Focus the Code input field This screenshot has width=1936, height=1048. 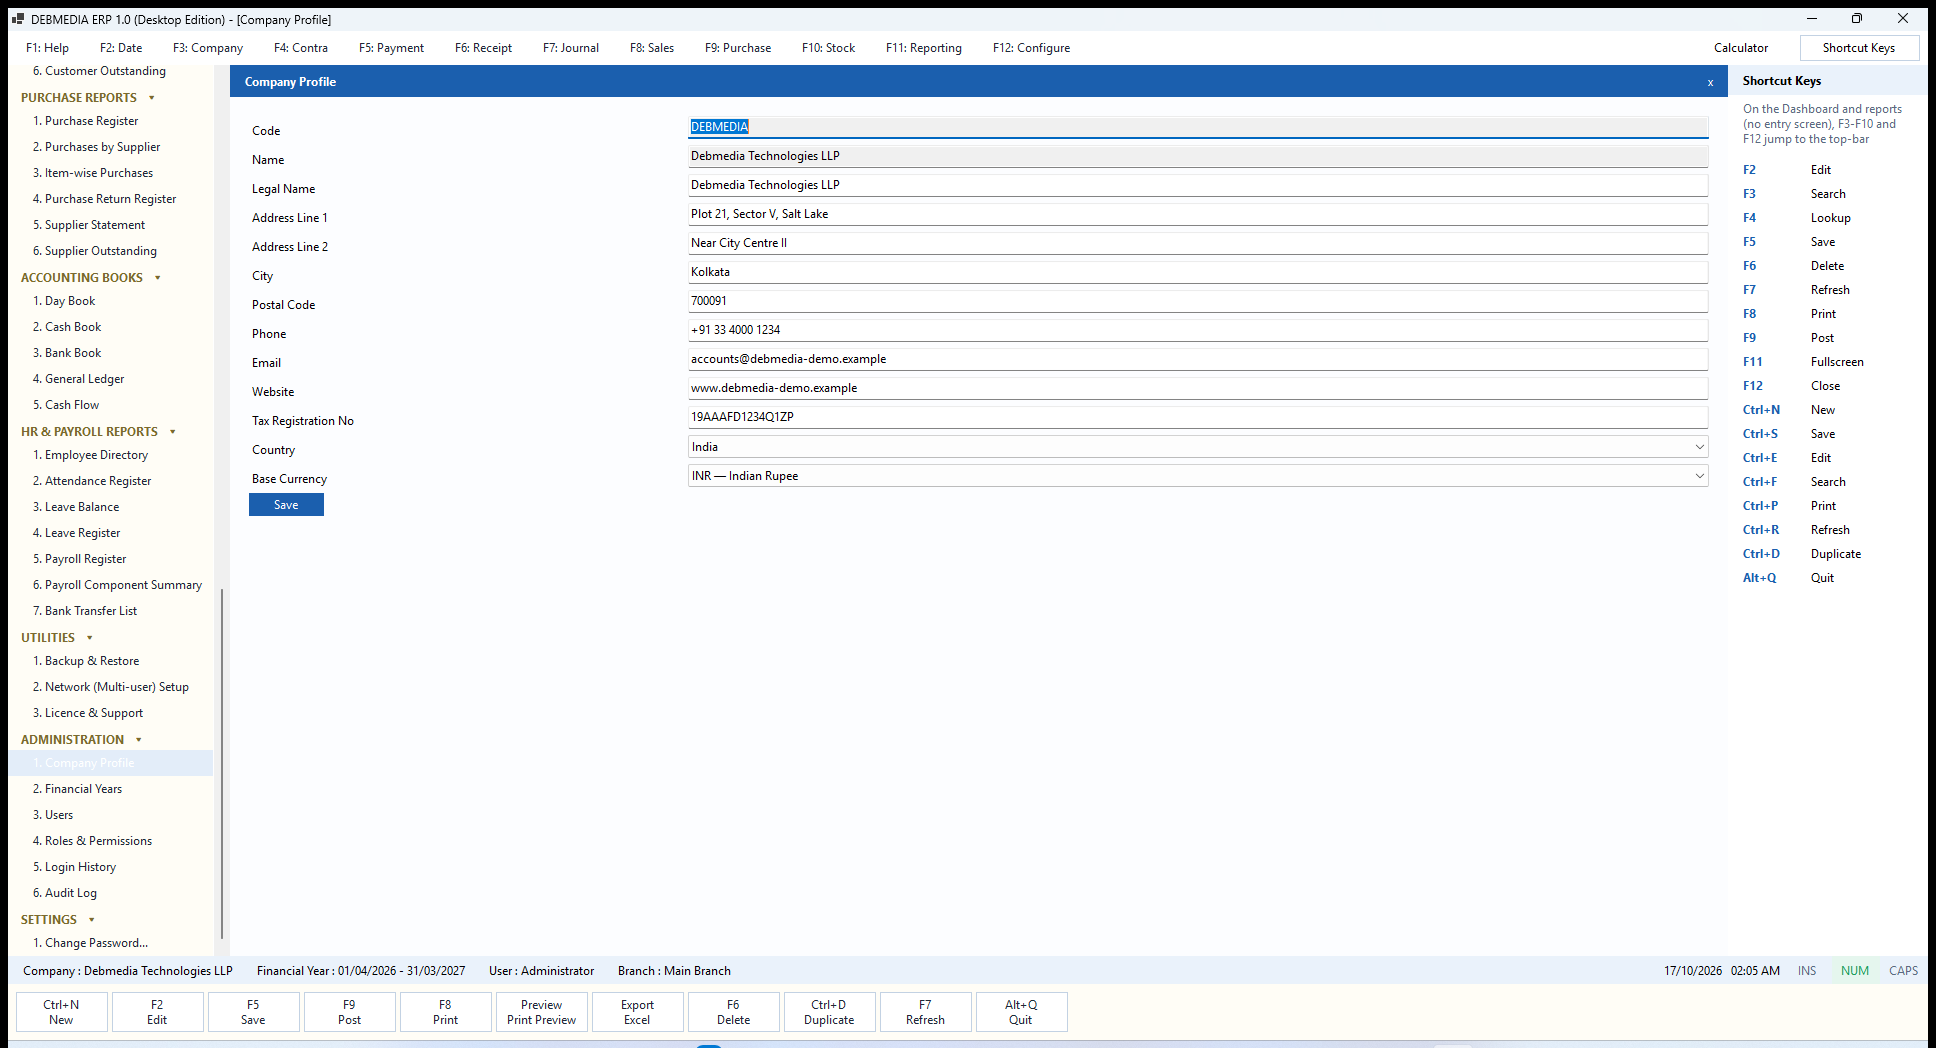pos(1198,127)
